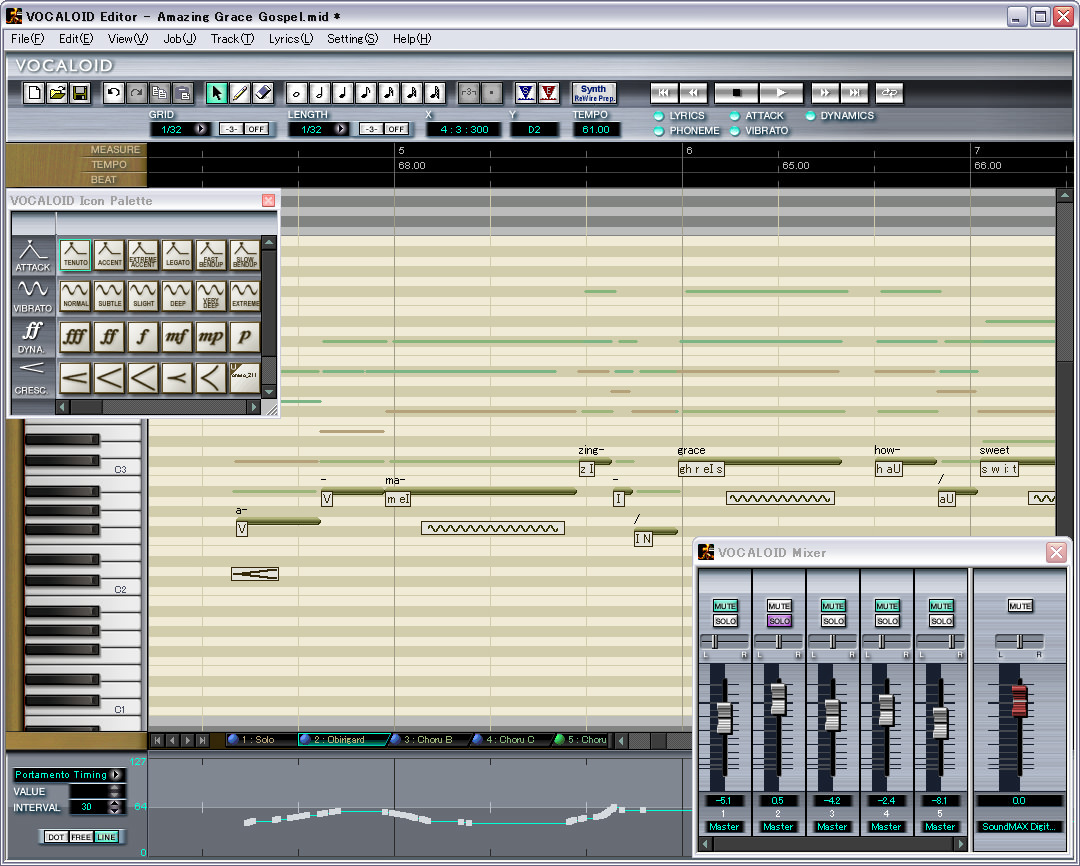The image size is (1080, 866).
Task: Choose the eighth note length
Action: tap(366, 93)
